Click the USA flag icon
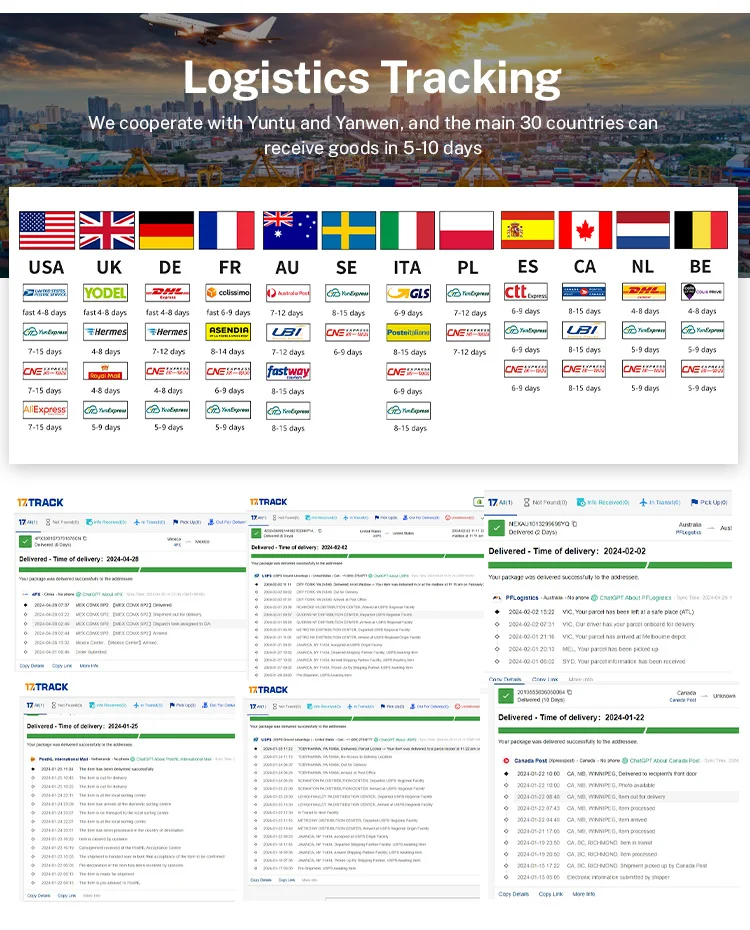 pos(47,230)
